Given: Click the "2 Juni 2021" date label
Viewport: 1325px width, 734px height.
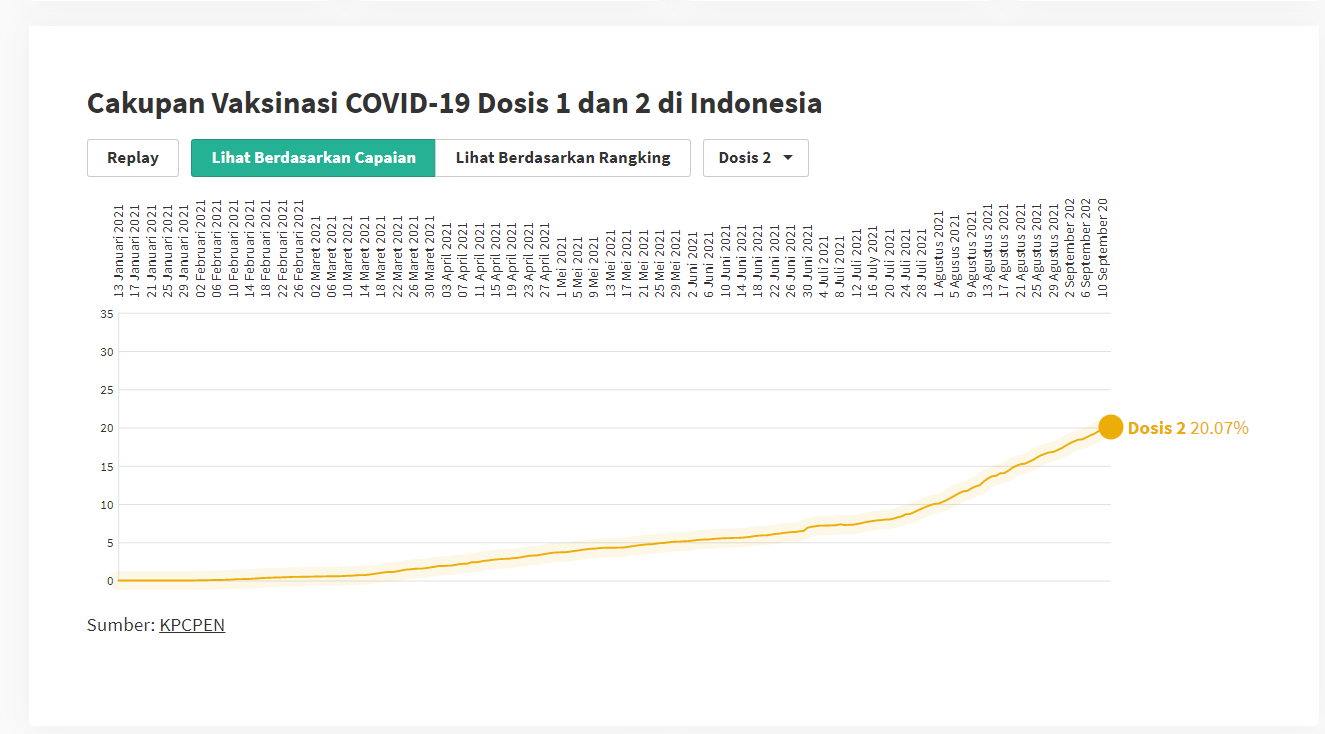Looking at the screenshot, I should [x=692, y=266].
